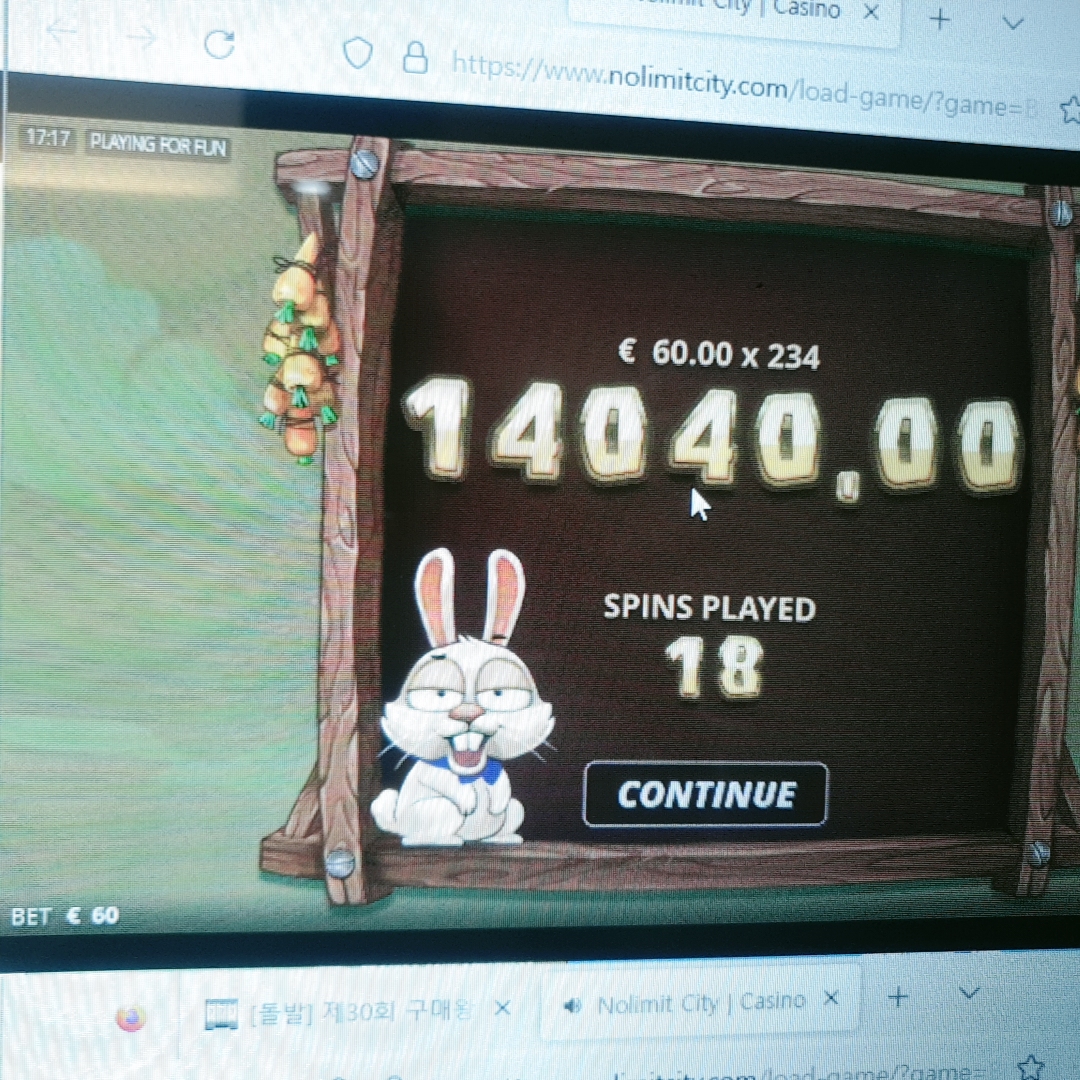
Task: Bookmark this page with the star icon
Action: (x=1070, y=110)
